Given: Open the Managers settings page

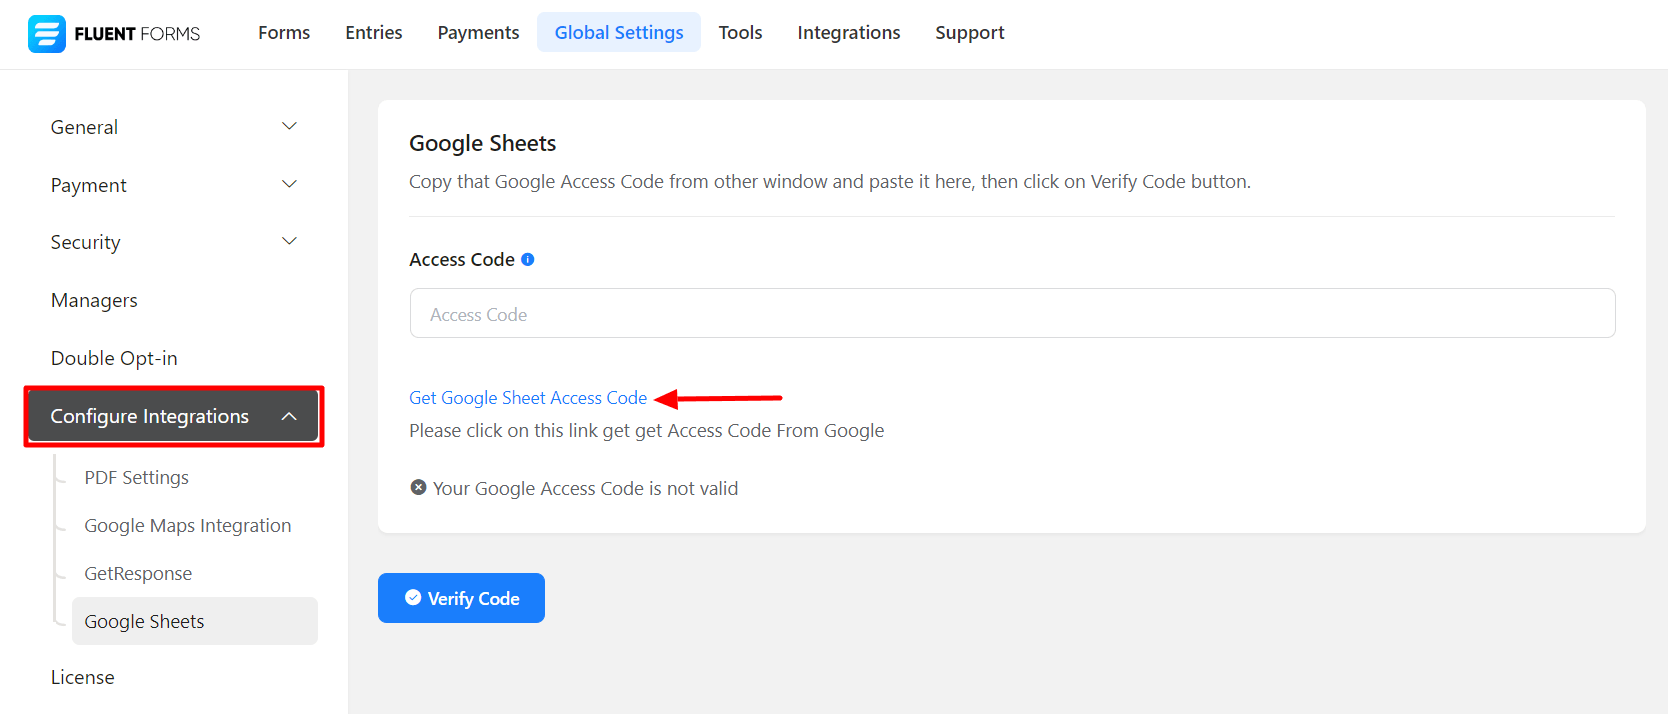Looking at the screenshot, I should [x=94, y=301].
